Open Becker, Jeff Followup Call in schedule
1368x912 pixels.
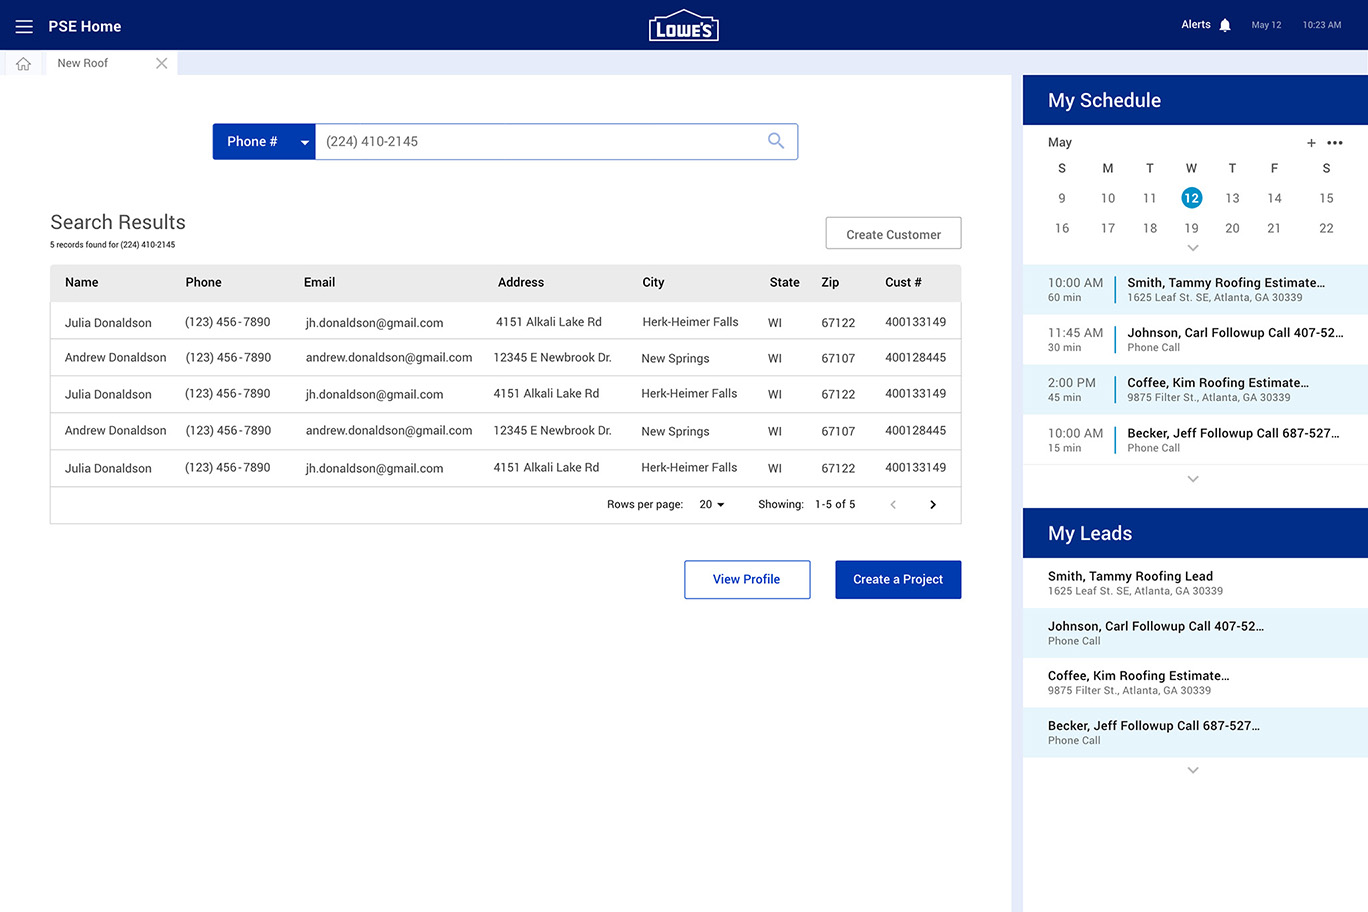coord(1195,440)
